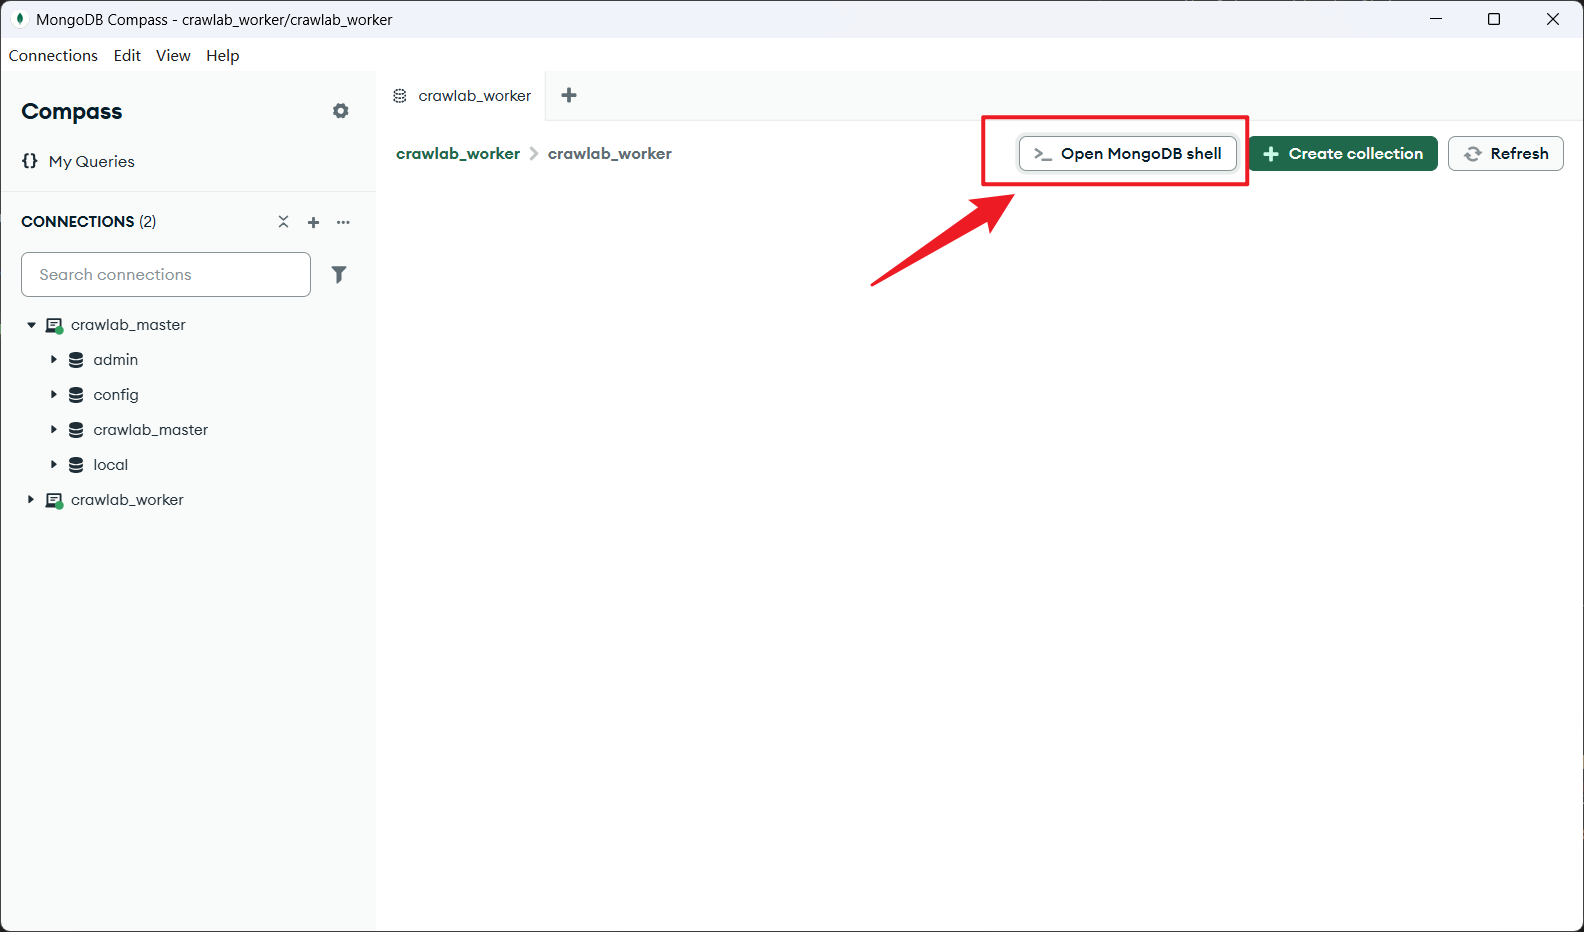Expand the config database
This screenshot has width=1584, height=932.
53,395
